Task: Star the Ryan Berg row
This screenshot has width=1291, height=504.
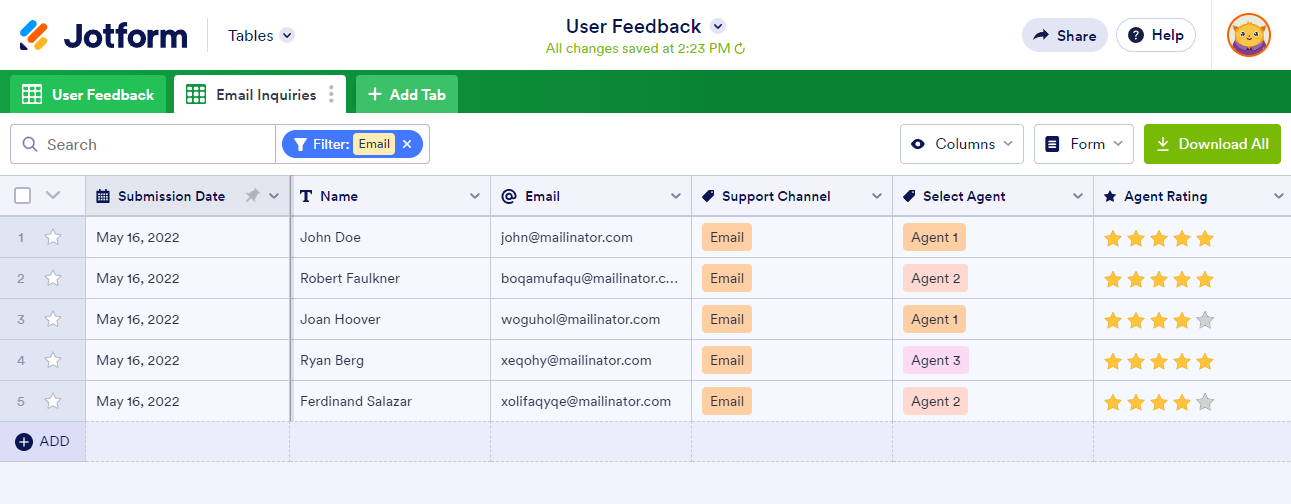Action: click(53, 361)
